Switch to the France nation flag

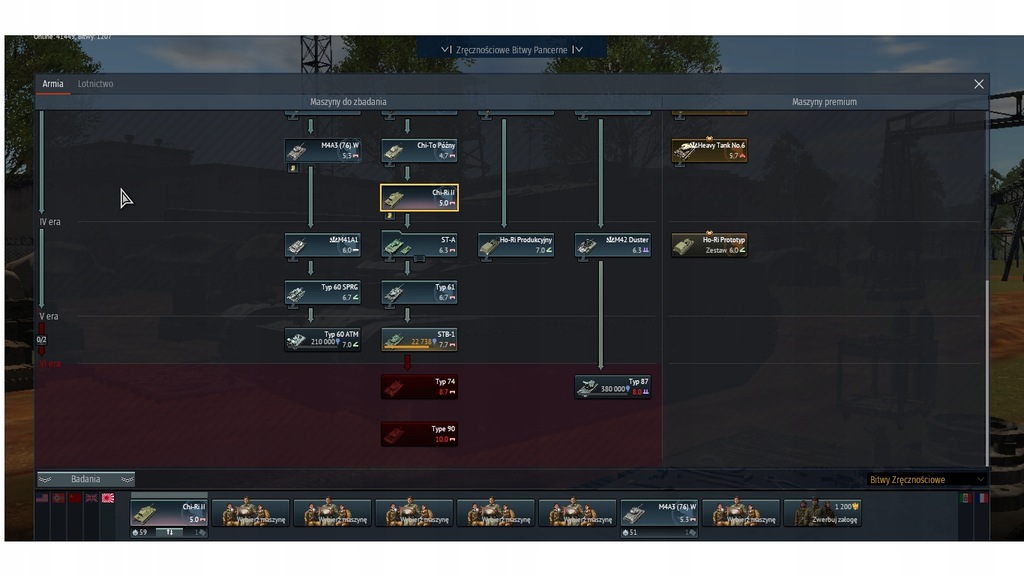pos(982,498)
